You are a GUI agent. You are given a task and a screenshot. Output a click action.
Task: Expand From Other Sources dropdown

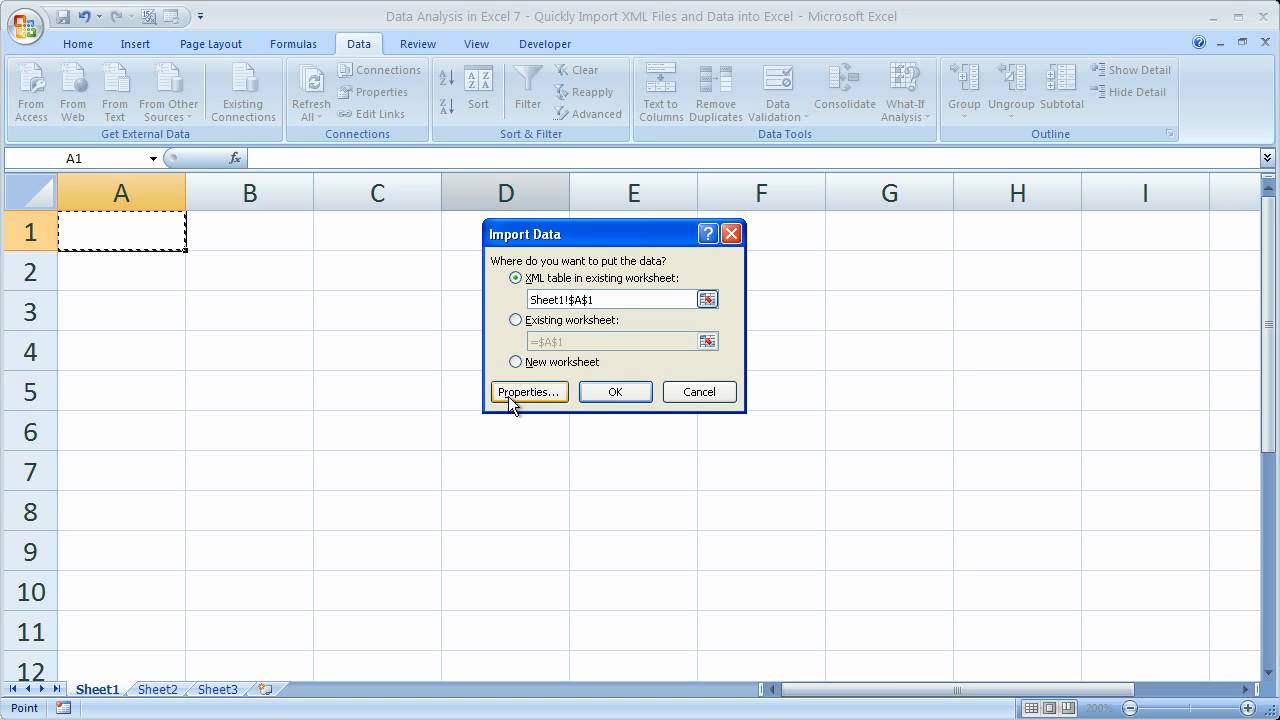168,92
